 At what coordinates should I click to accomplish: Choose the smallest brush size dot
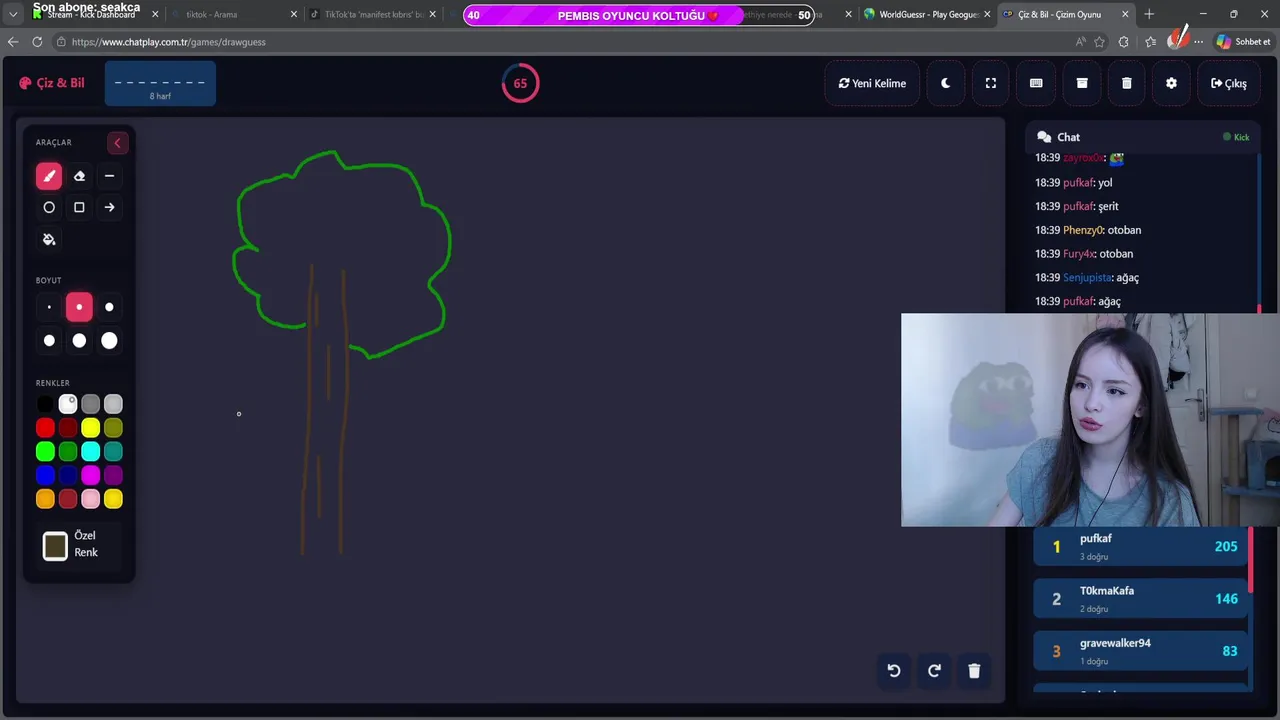click(49, 307)
